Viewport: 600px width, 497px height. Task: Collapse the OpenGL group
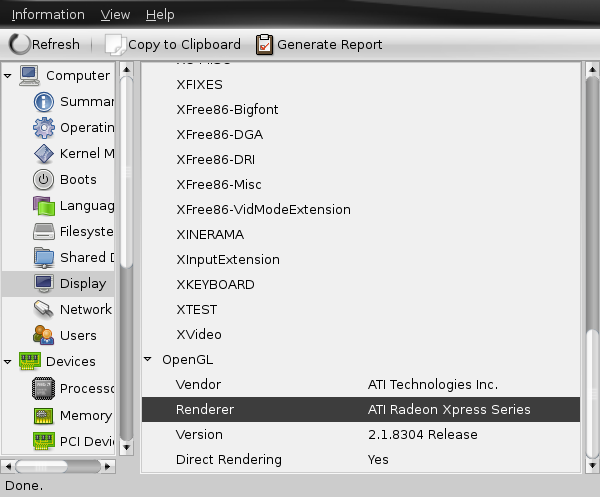(148, 359)
